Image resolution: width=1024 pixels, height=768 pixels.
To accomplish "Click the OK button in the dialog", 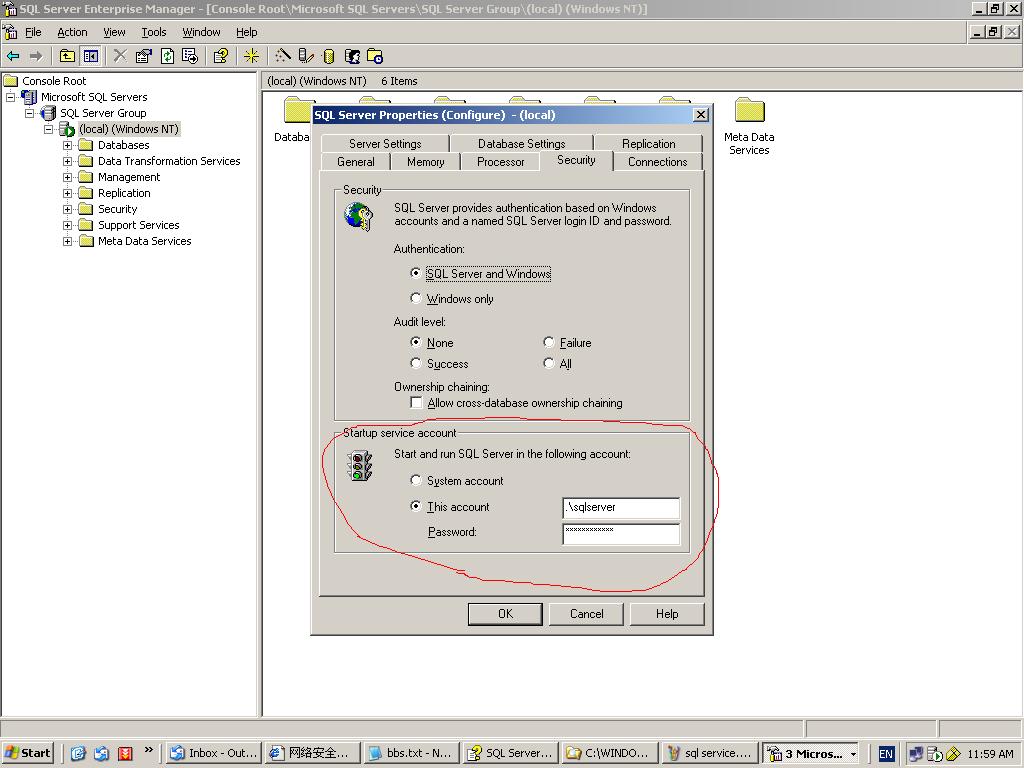I will (x=505, y=614).
